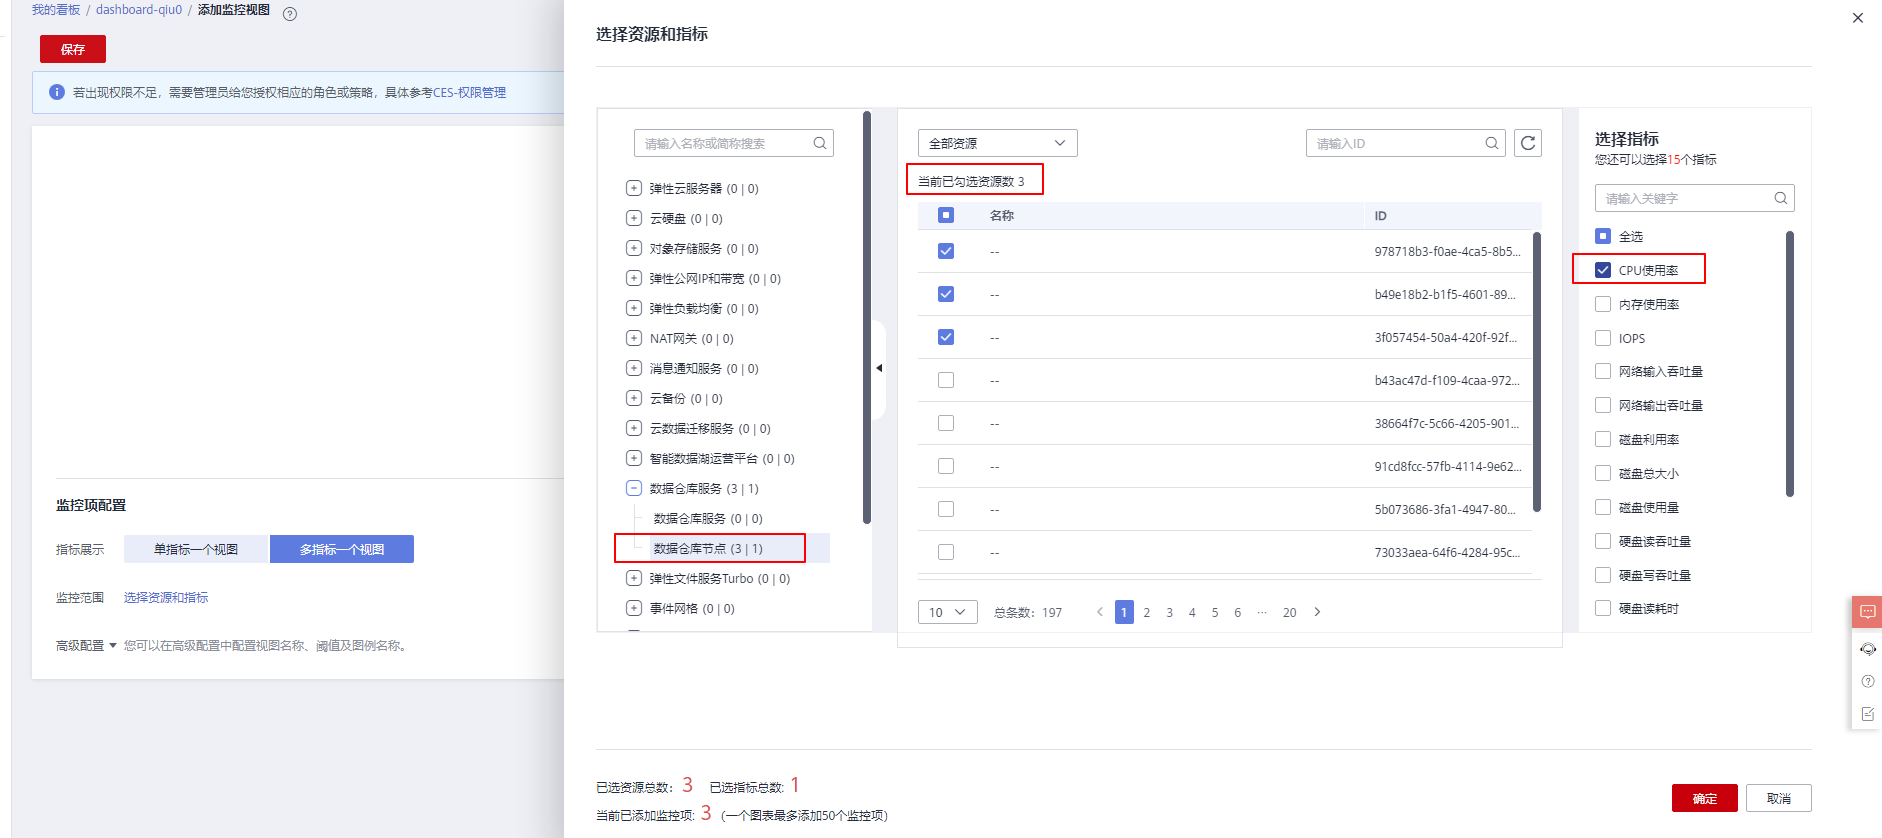Expand the 弹性公网IP和带宽 tree node
Image resolution: width=1882 pixels, height=838 pixels.
pyautogui.click(x=634, y=278)
